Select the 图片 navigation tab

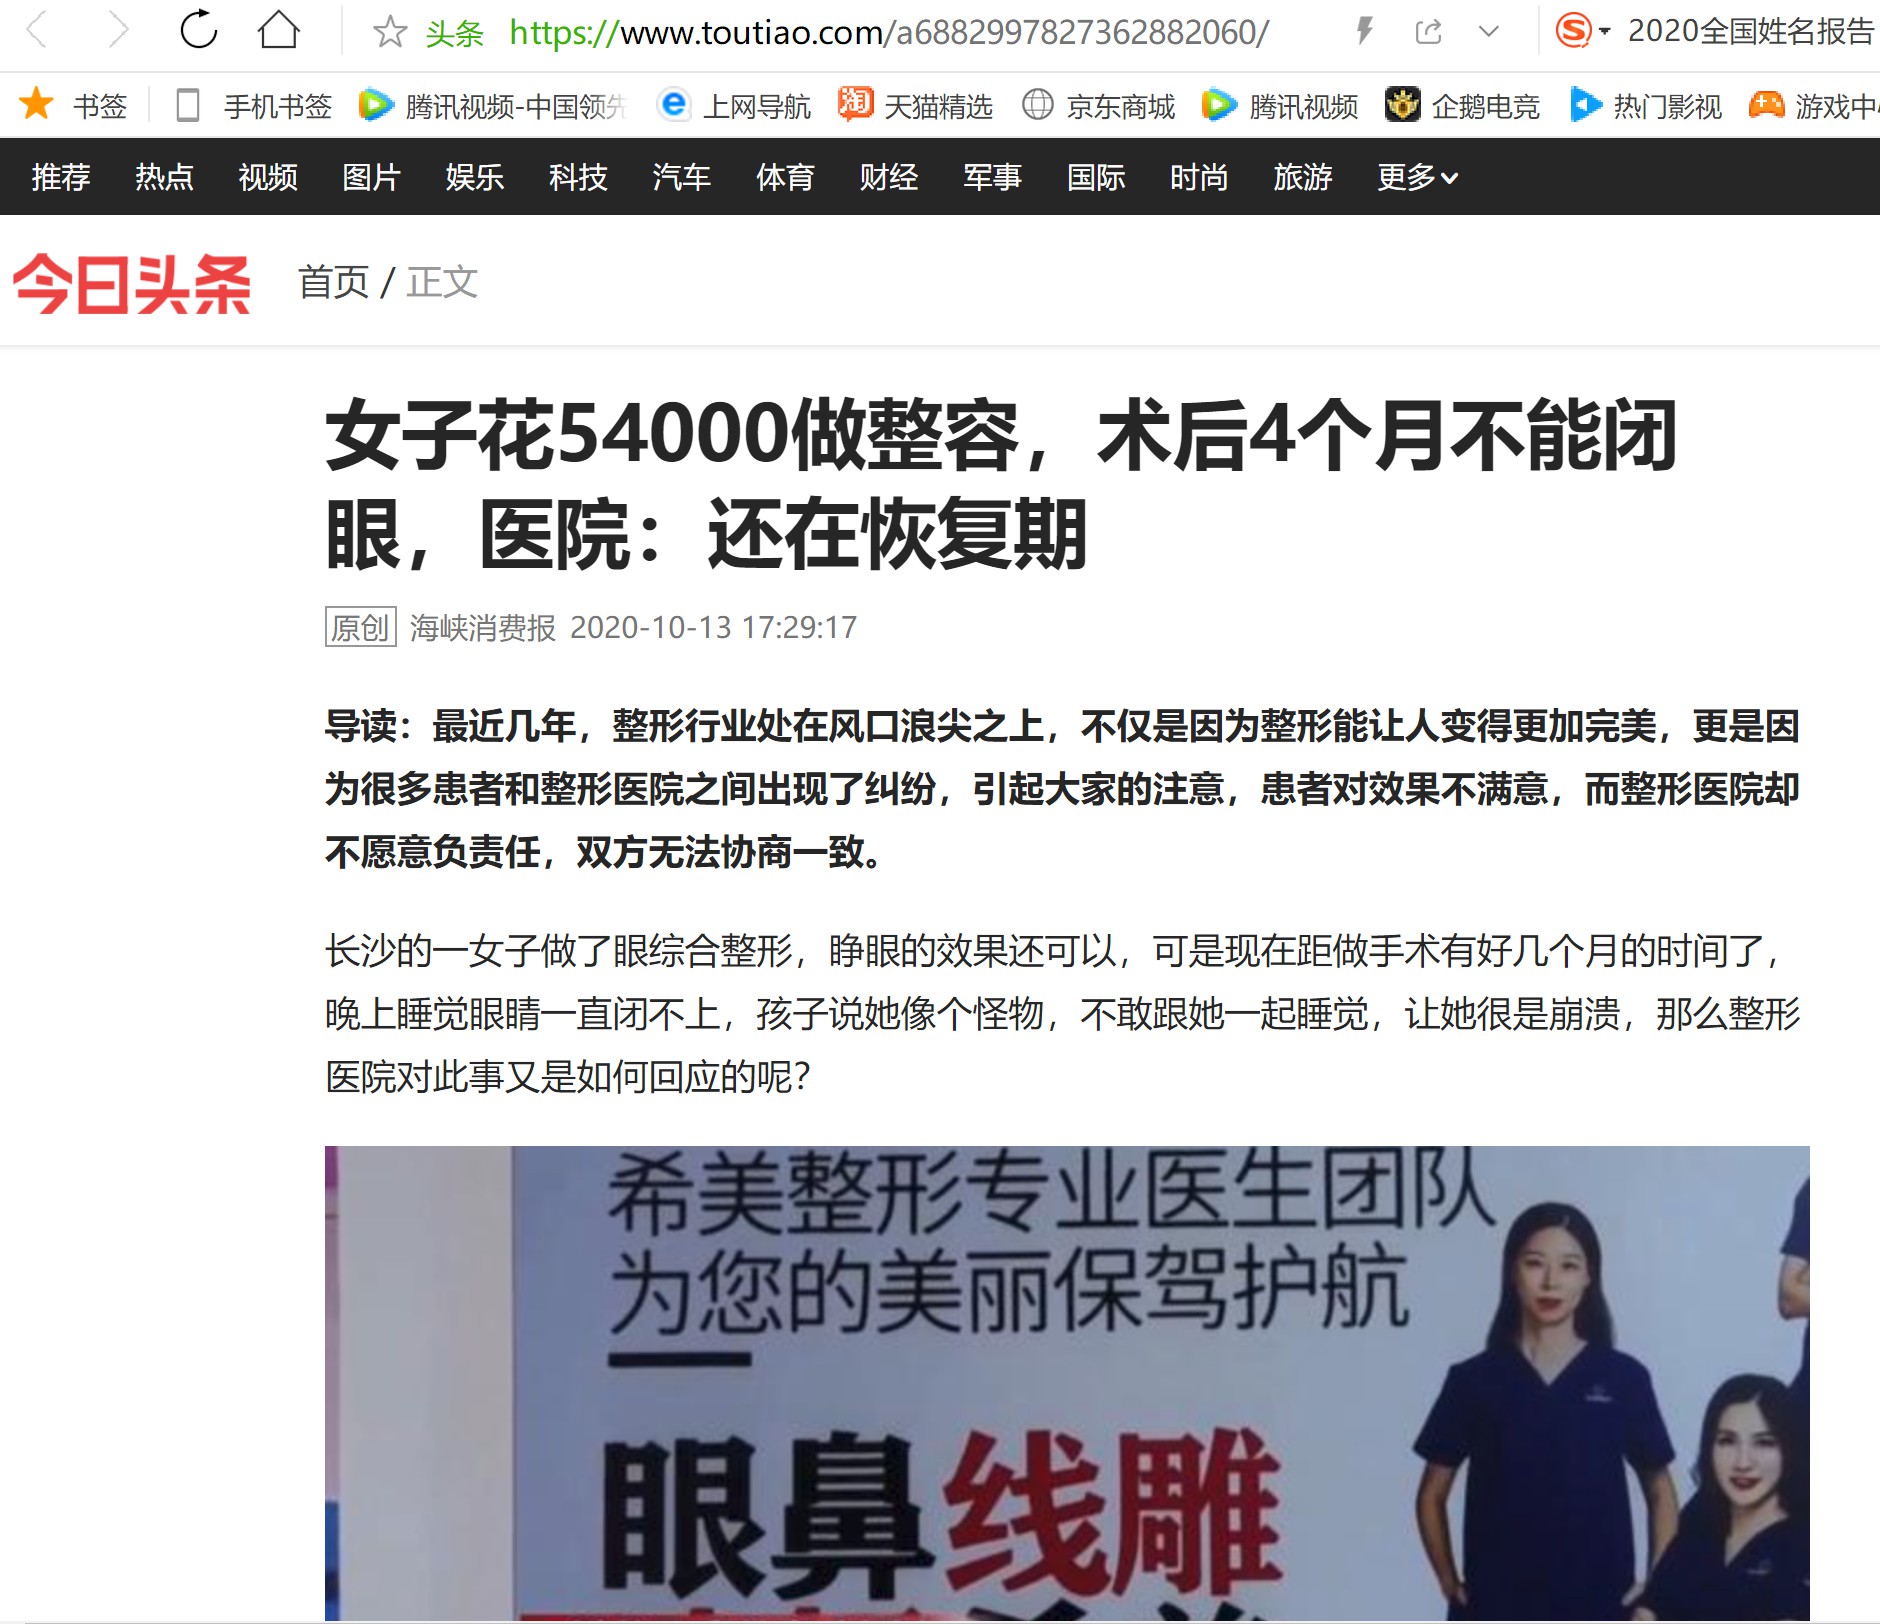click(x=371, y=177)
